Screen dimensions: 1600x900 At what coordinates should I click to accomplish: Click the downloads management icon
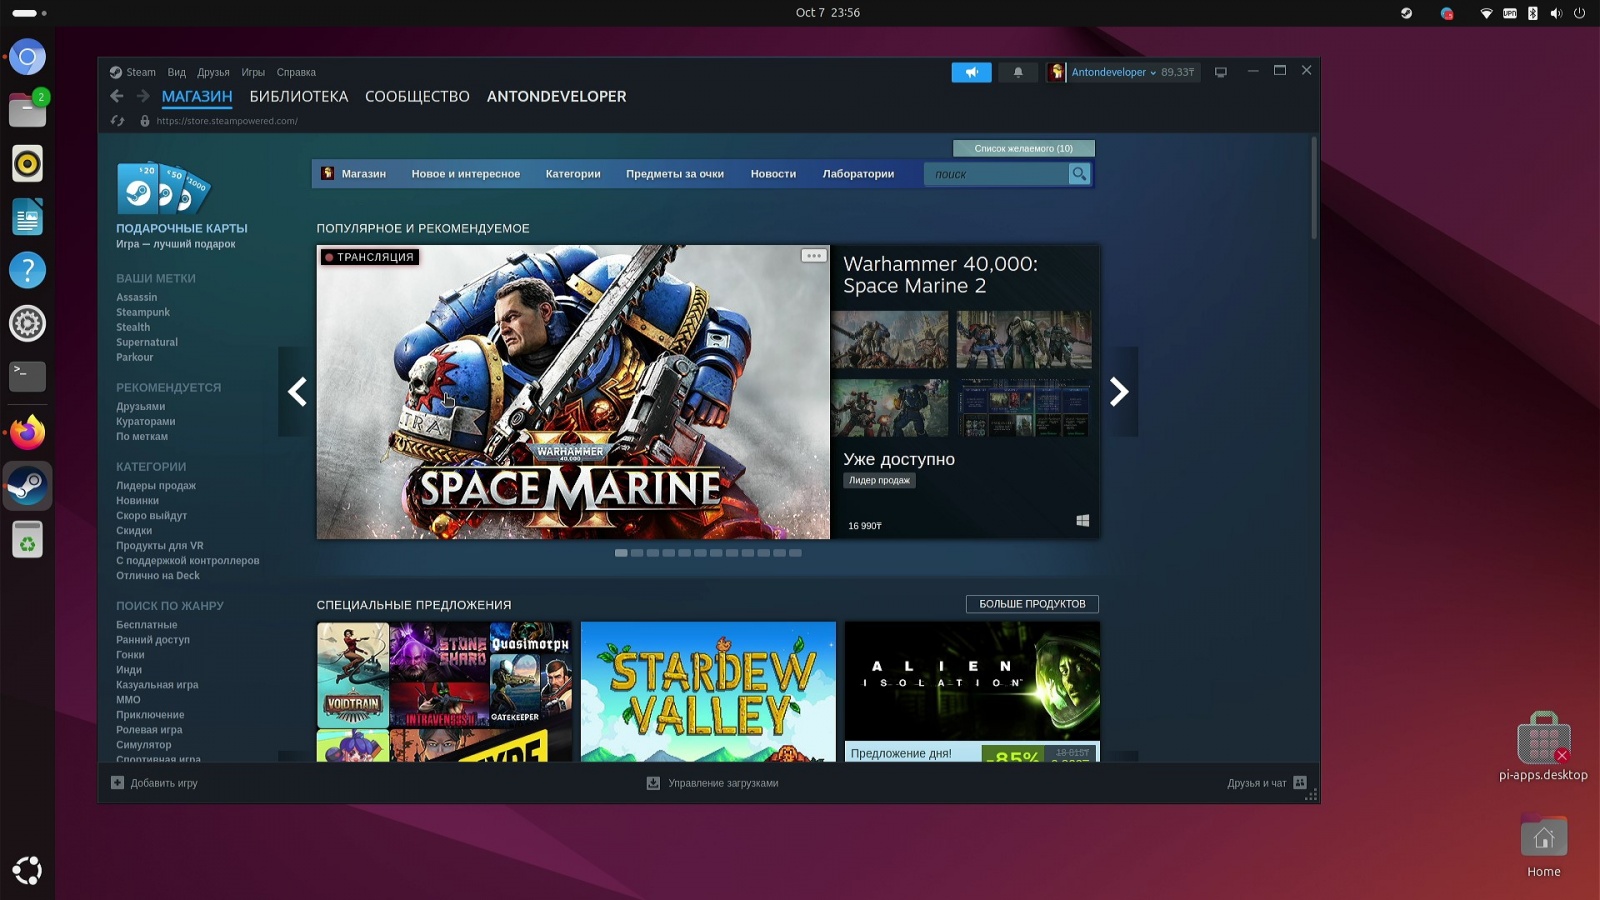[x=653, y=783]
